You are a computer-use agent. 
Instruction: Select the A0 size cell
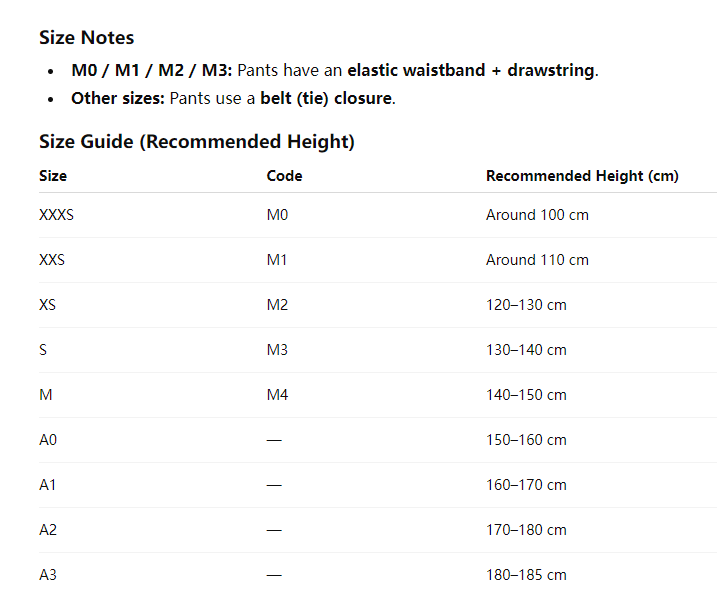48,440
